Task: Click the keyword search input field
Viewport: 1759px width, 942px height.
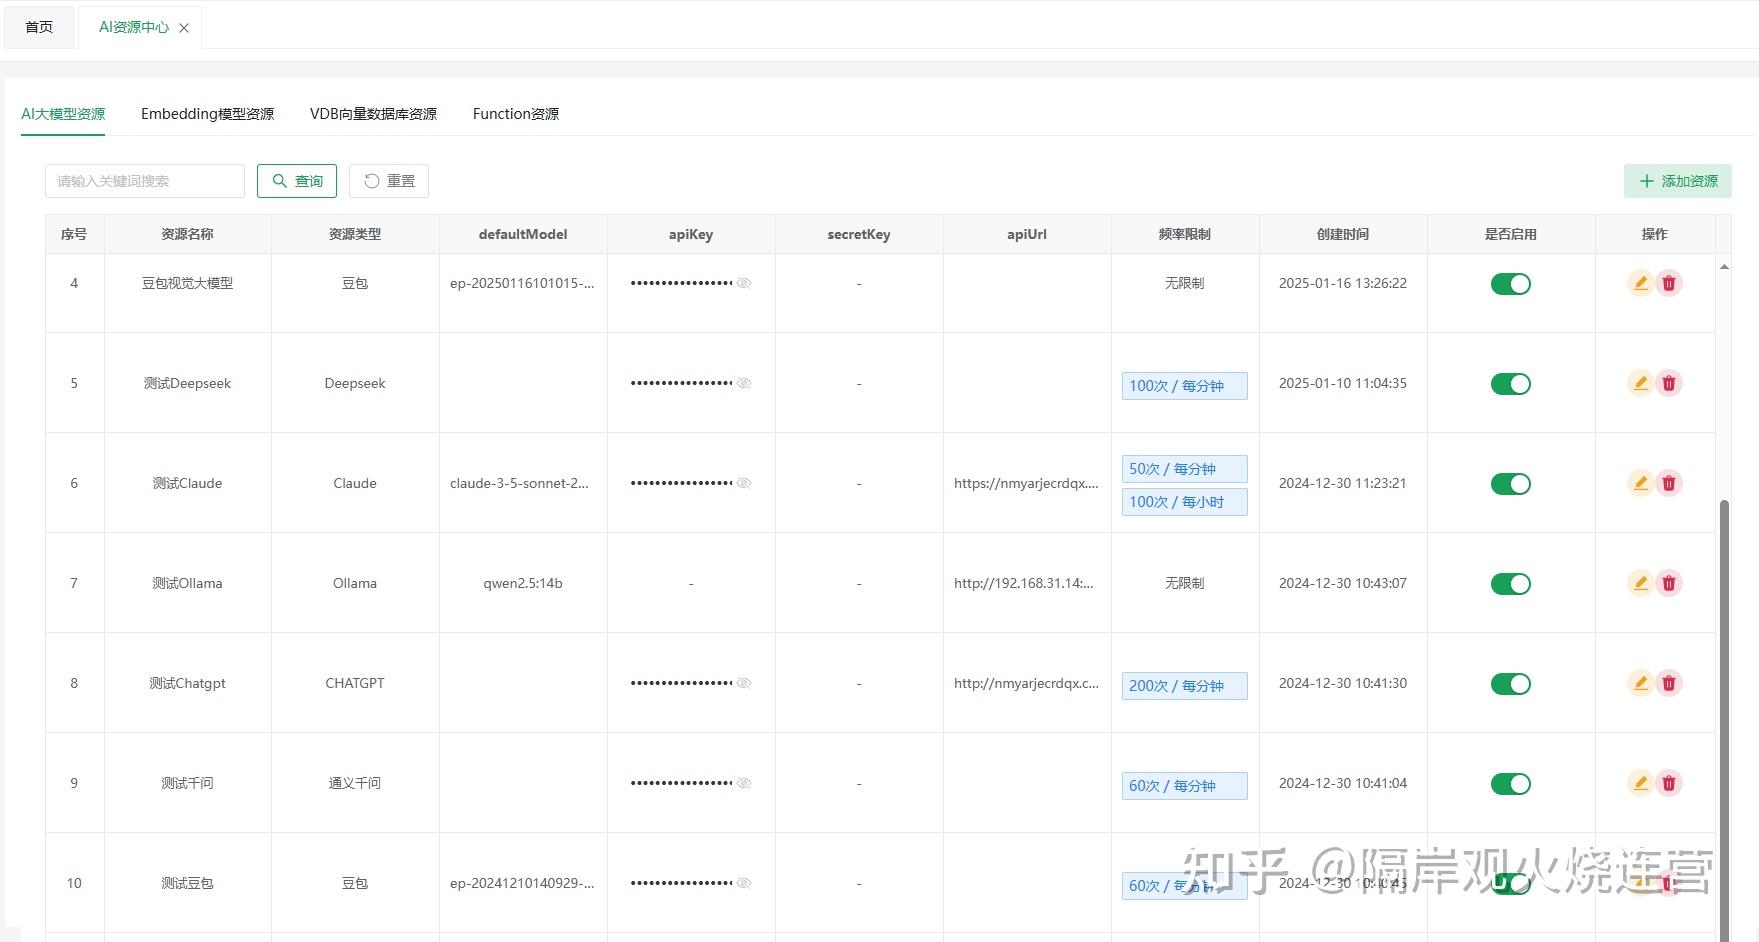Action: point(144,181)
